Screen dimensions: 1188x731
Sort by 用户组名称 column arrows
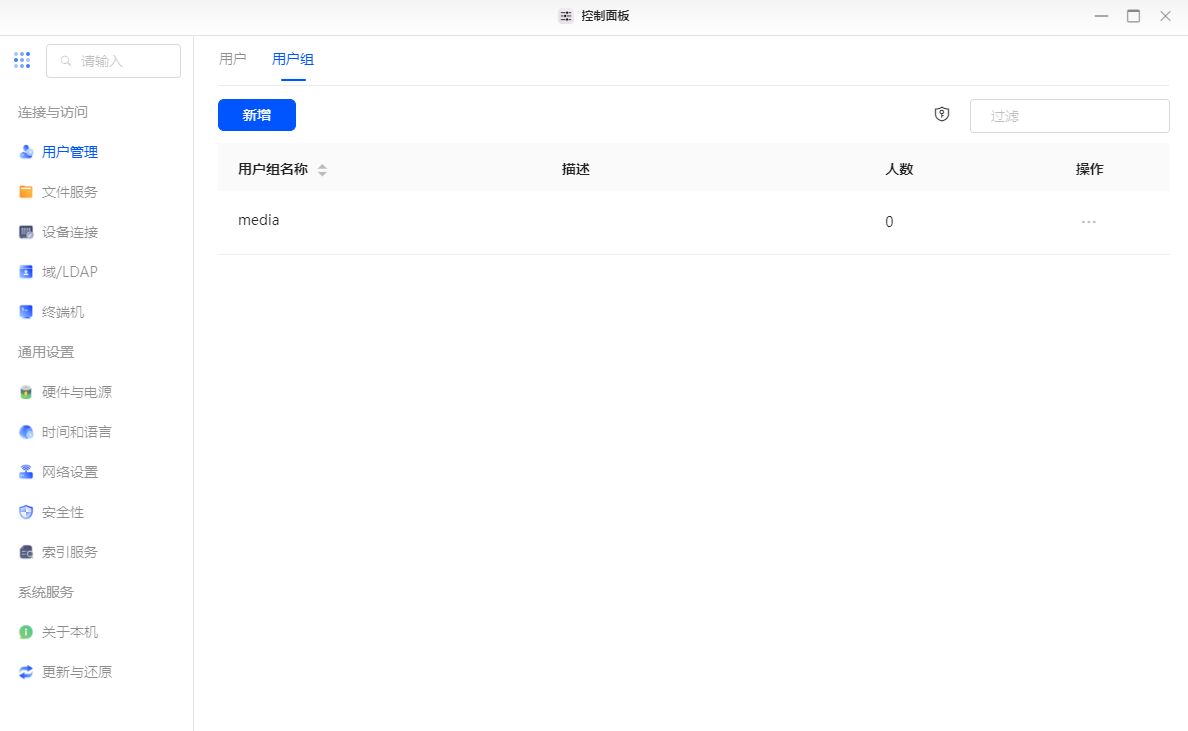(322, 170)
